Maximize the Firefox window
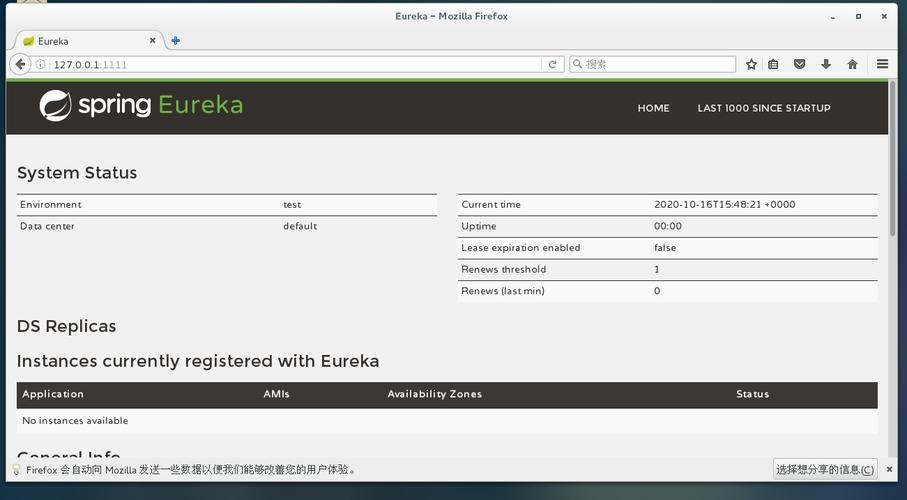907x500 pixels. point(858,17)
